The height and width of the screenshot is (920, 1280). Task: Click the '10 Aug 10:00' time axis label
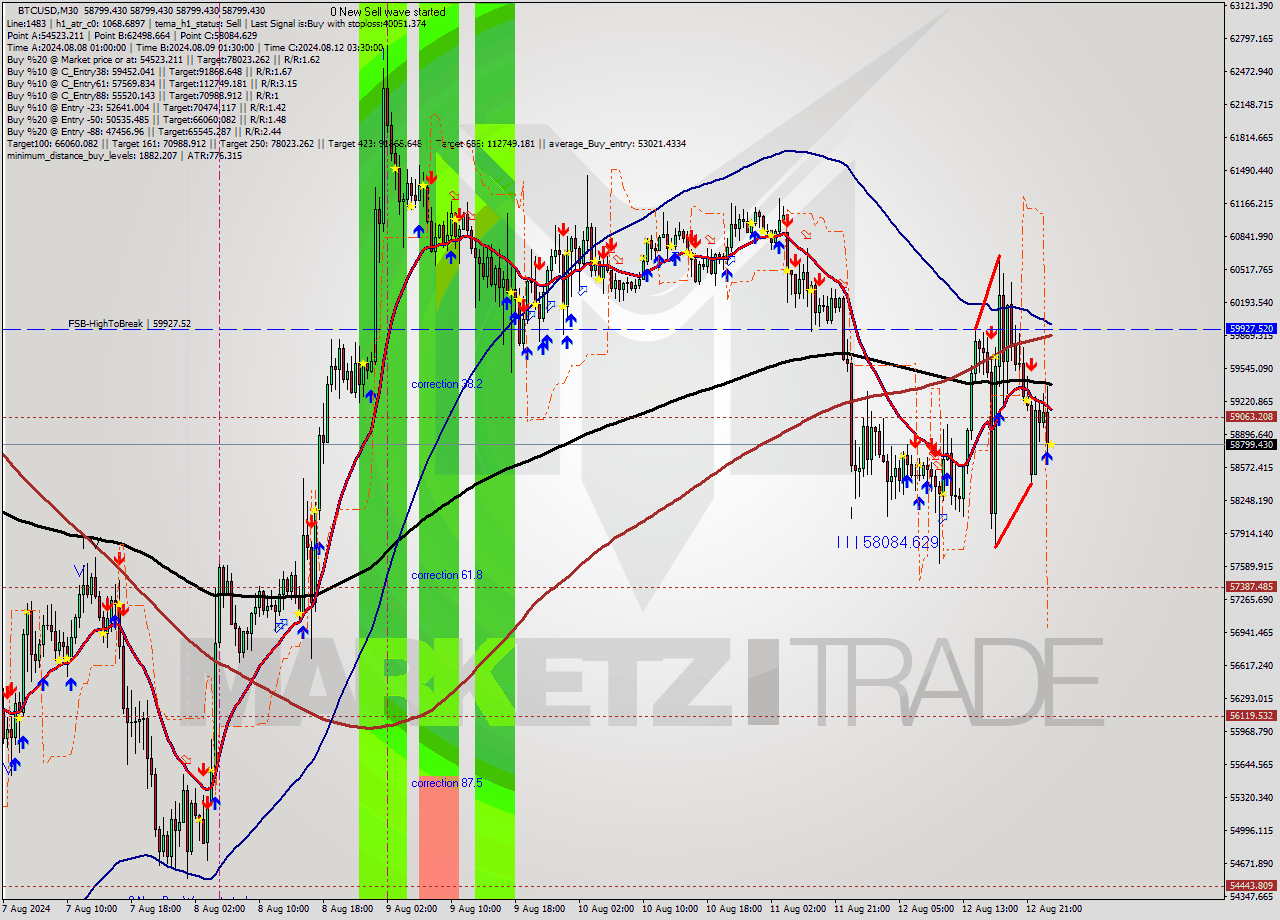(669, 909)
